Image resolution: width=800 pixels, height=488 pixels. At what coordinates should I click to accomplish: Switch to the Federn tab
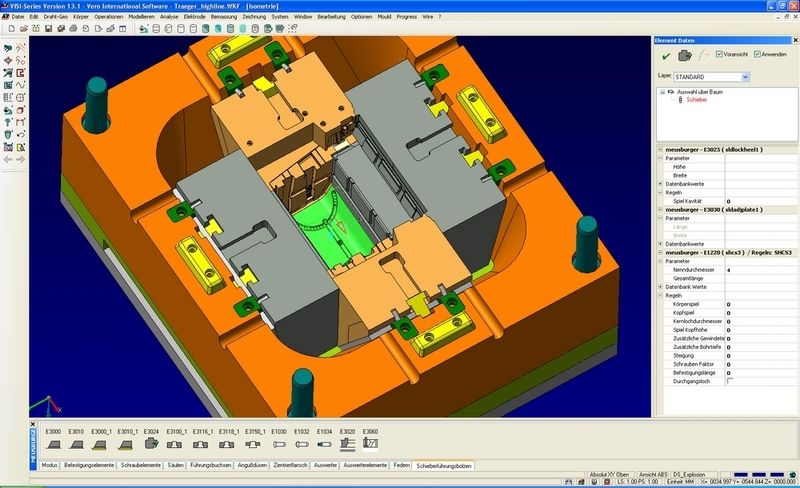pos(402,465)
